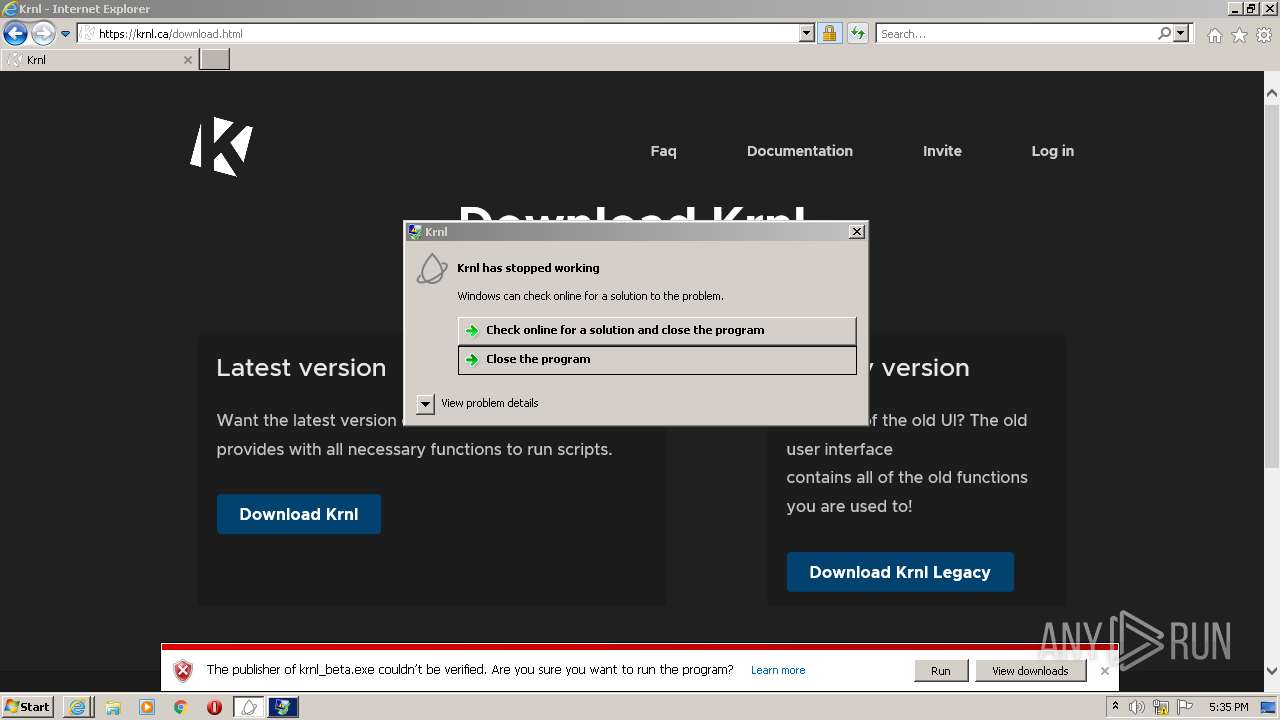Select the Krnl app taskbar button
The width and height of the screenshot is (1280, 720).
(x=249, y=707)
